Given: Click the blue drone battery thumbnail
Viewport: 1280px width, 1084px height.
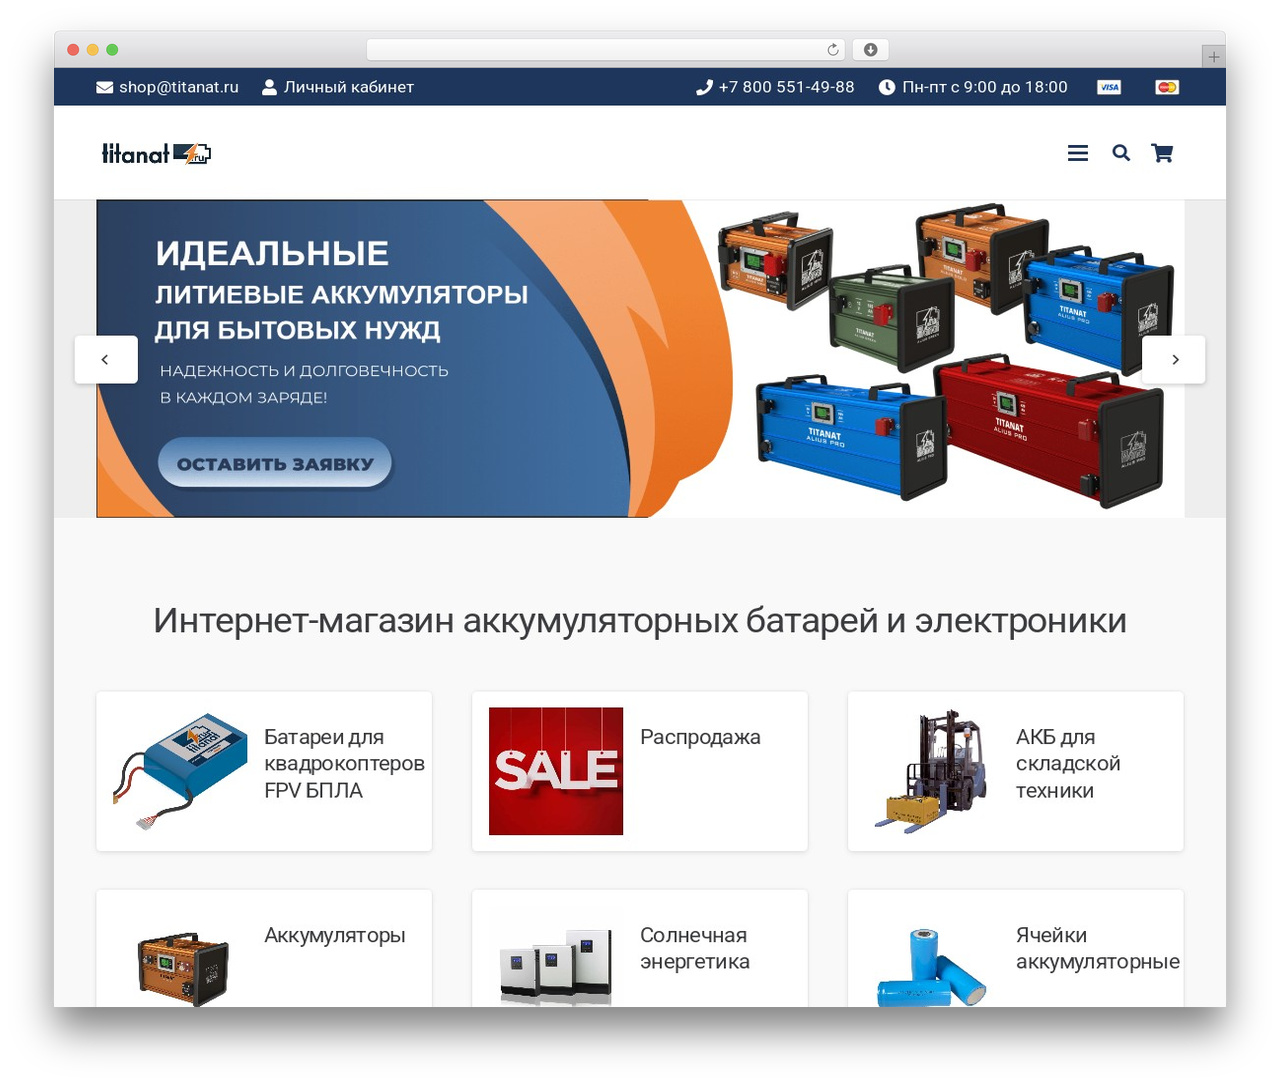Looking at the screenshot, I should 180,771.
